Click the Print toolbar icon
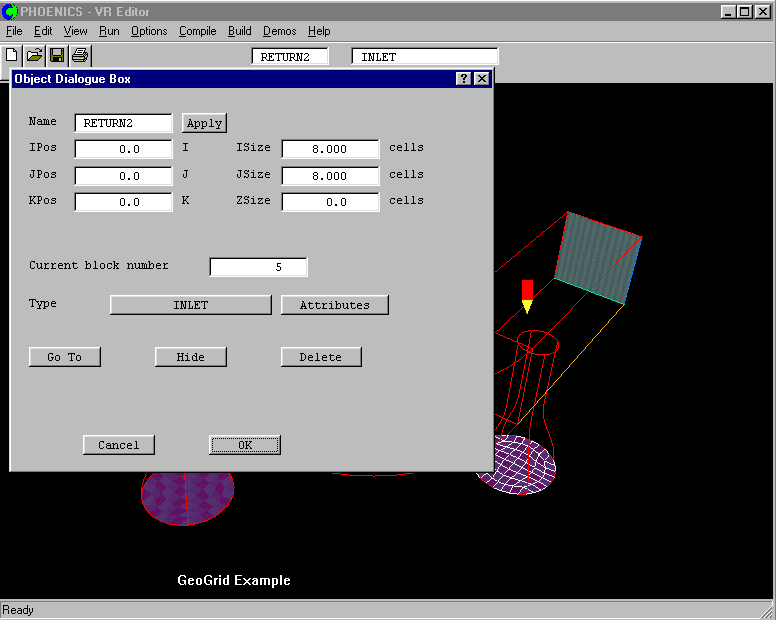 [x=80, y=55]
